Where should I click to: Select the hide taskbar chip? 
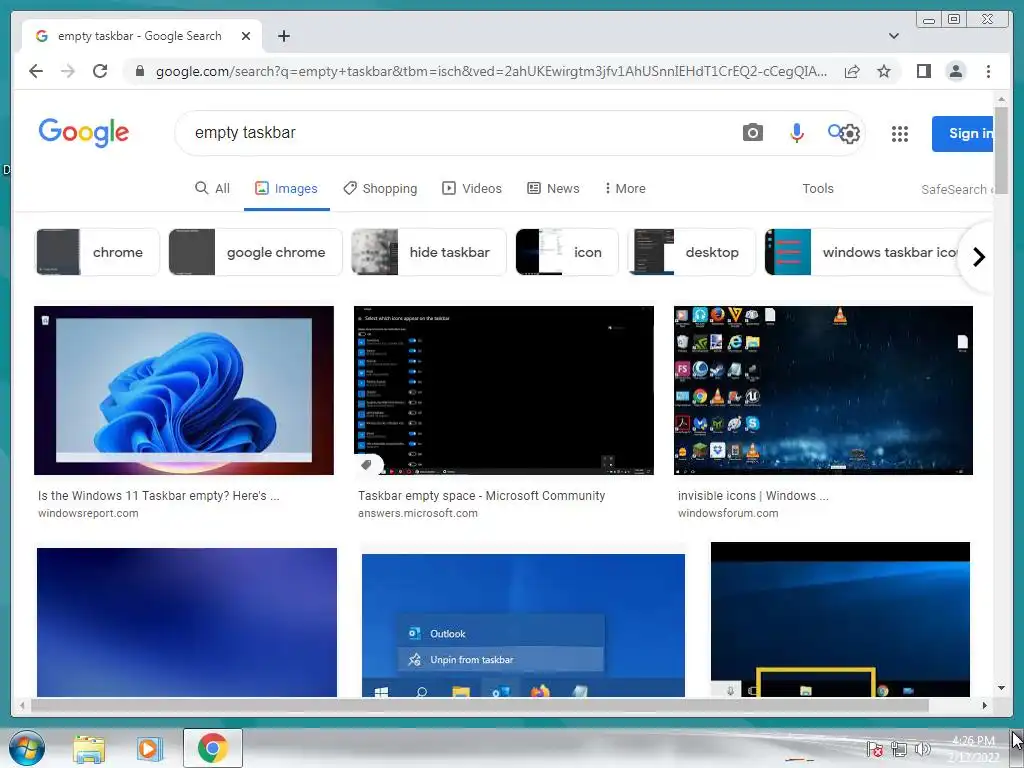(x=428, y=252)
